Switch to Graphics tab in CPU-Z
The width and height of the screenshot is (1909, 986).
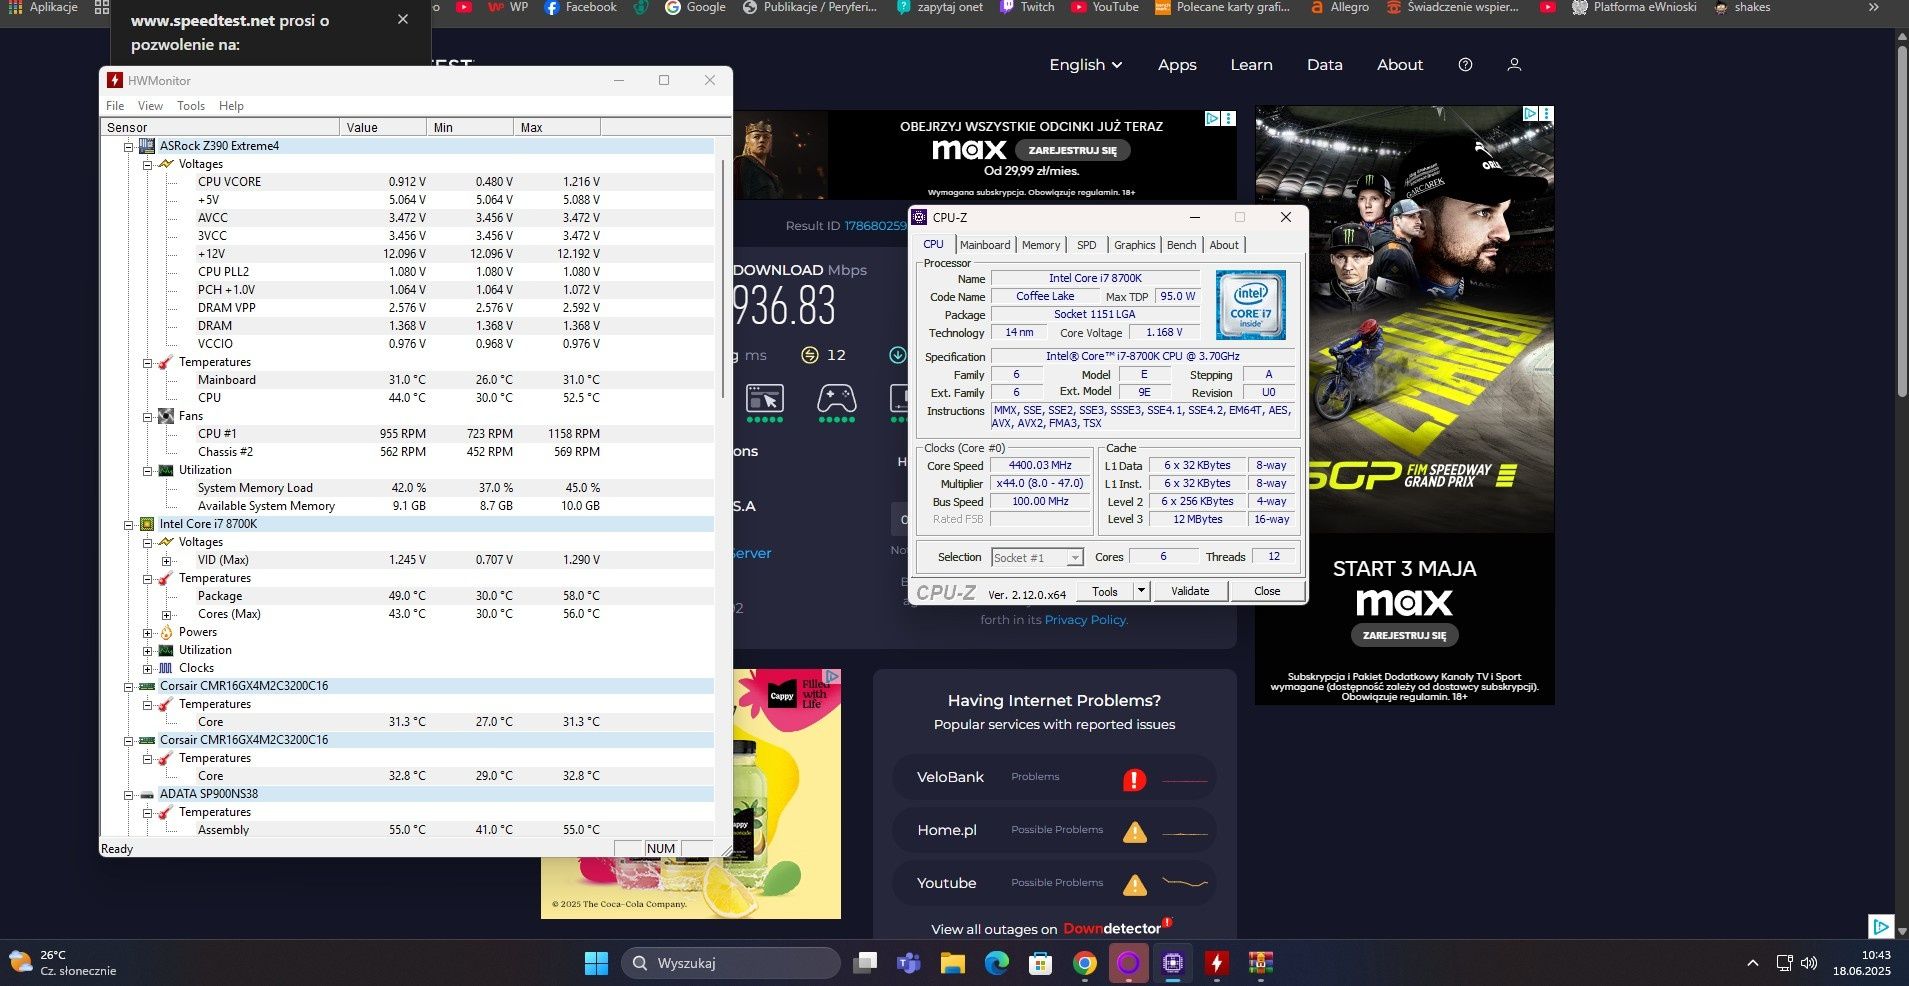(1135, 245)
